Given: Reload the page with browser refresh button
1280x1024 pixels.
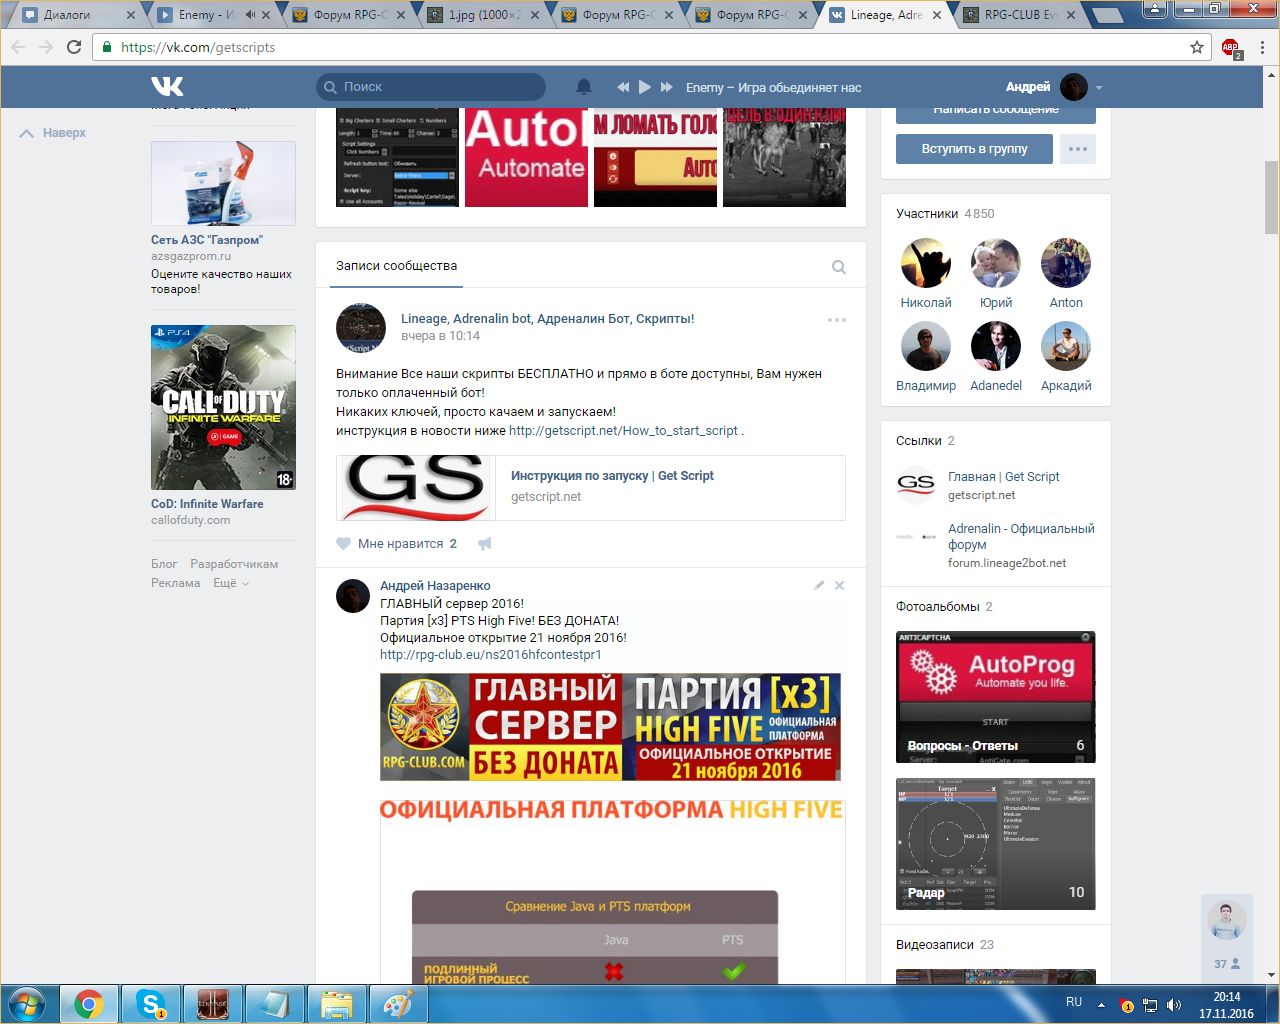Looking at the screenshot, I should click(x=74, y=47).
